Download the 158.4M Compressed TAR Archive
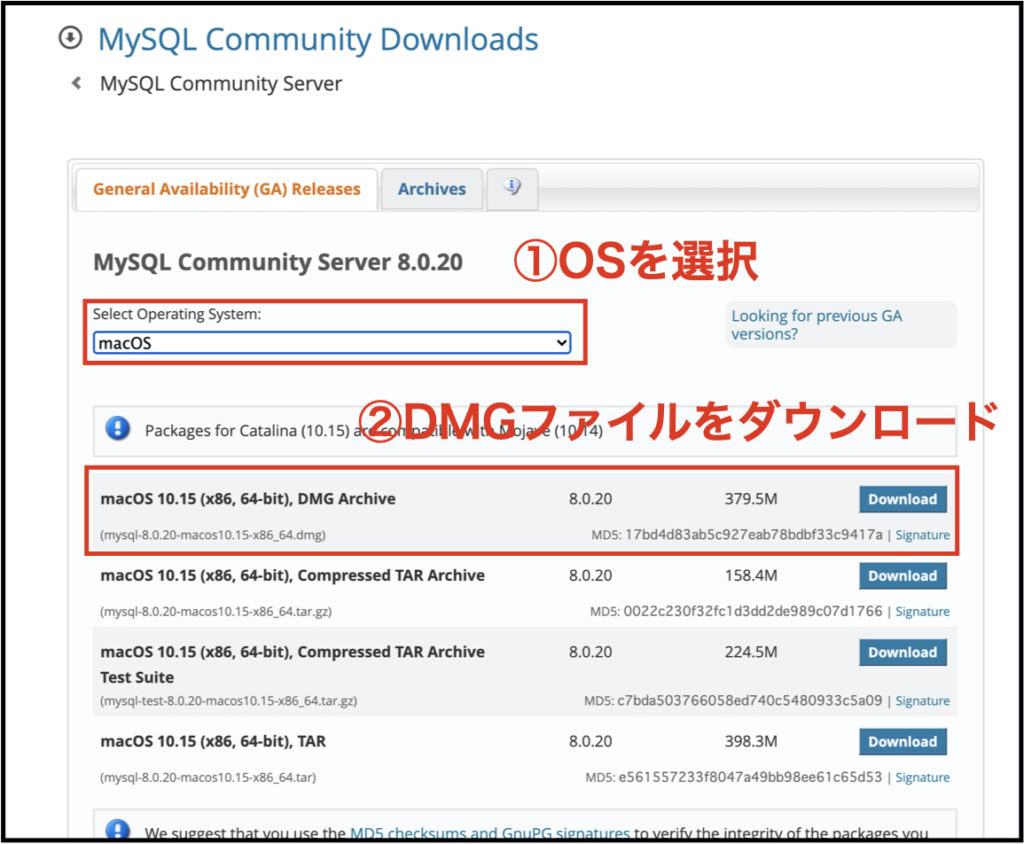 click(902, 576)
